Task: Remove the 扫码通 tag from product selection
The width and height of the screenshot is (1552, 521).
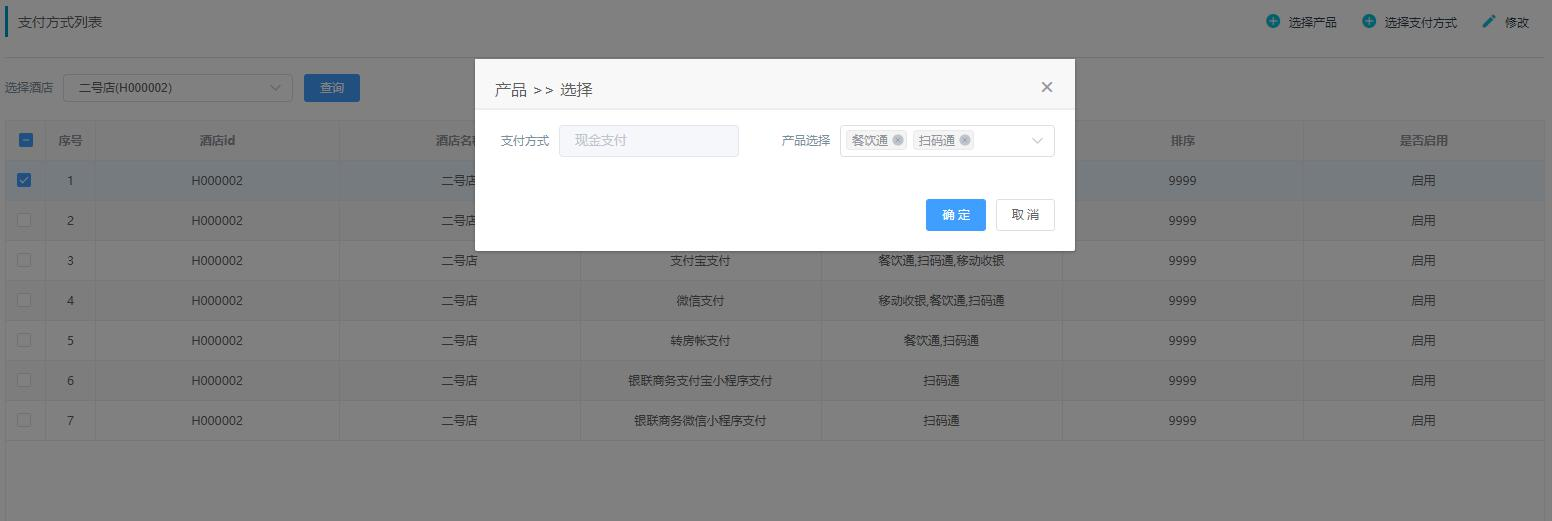Action: coord(965,140)
